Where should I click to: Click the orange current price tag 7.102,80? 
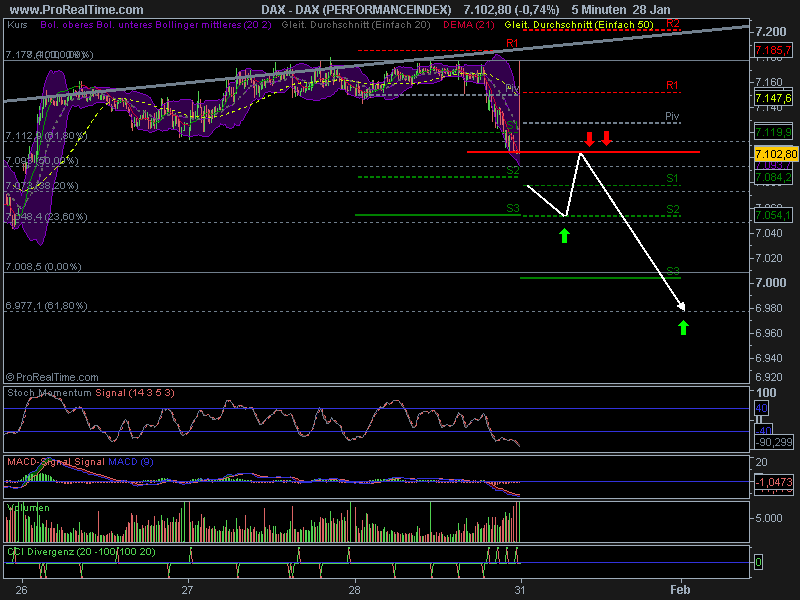point(773,153)
